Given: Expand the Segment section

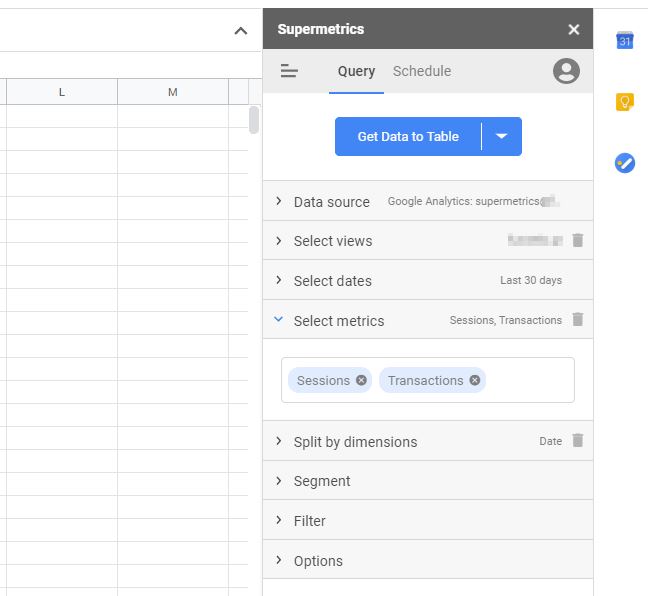Looking at the screenshot, I should [x=428, y=481].
